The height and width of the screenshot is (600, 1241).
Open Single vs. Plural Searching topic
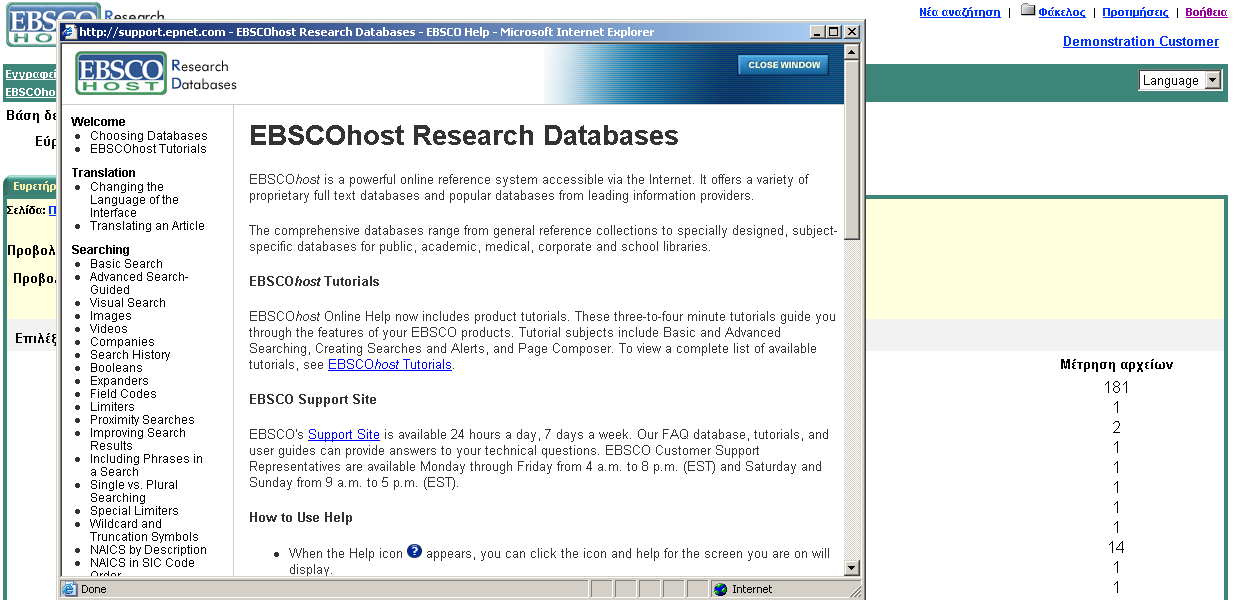tap(134, 491)
